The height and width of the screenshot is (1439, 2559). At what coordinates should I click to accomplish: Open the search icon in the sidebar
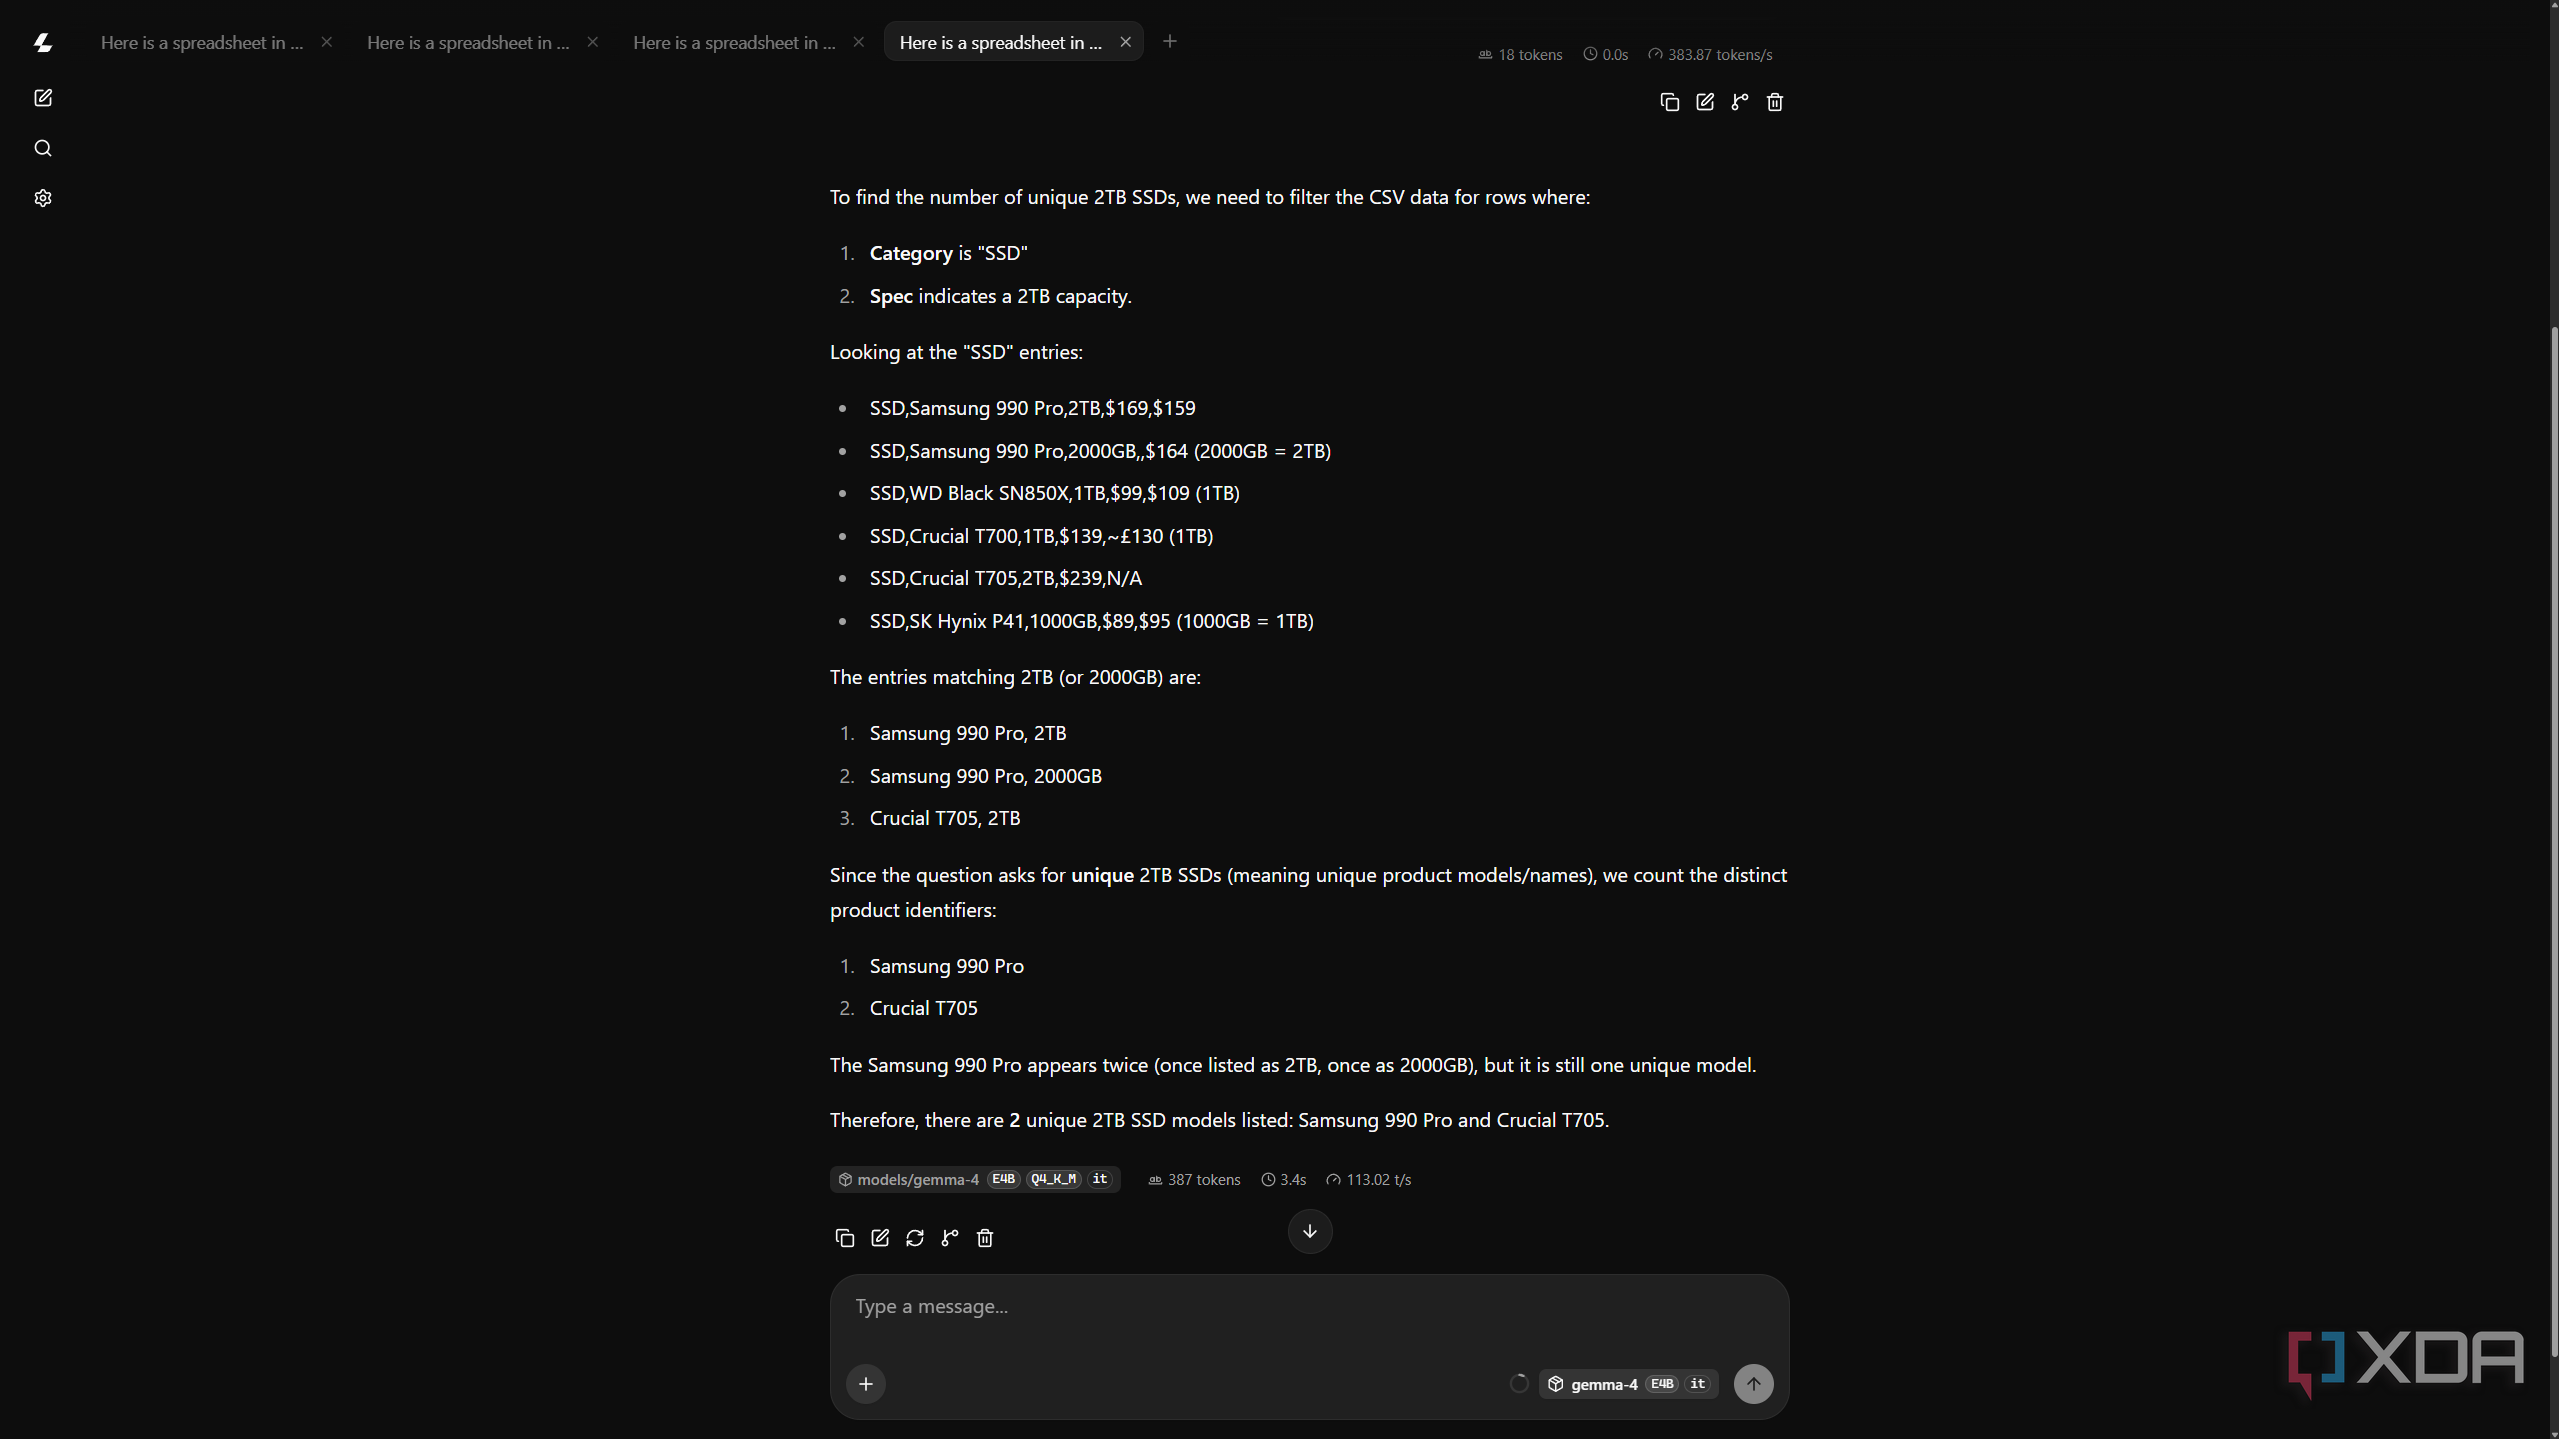coord(43,148)
